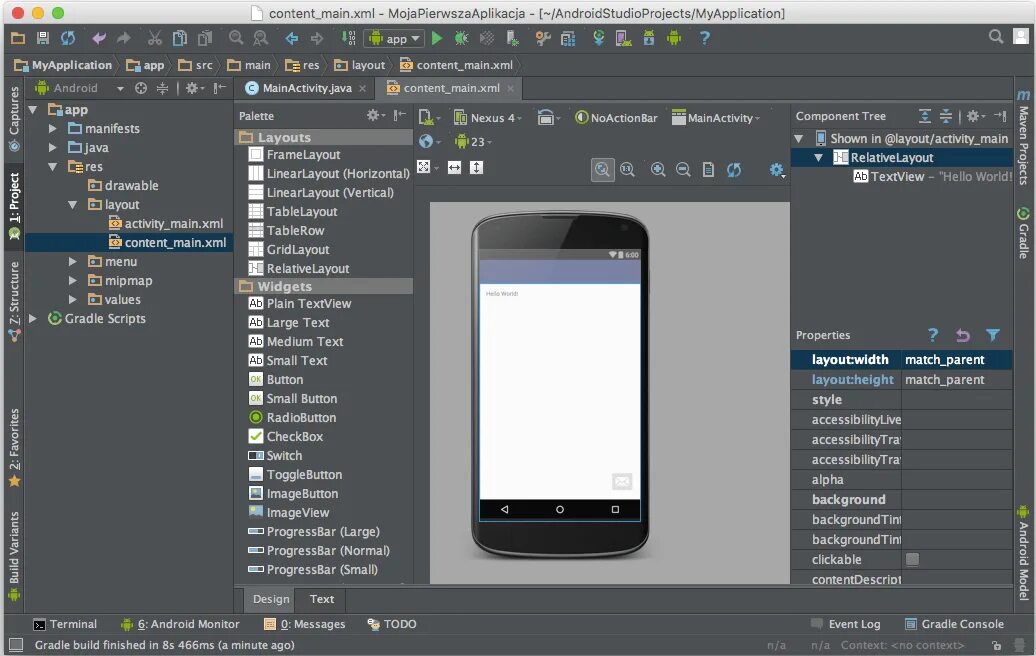1036x656 pixels.
Task: Expand Gradle Scripts node
Action: (32, 318)
